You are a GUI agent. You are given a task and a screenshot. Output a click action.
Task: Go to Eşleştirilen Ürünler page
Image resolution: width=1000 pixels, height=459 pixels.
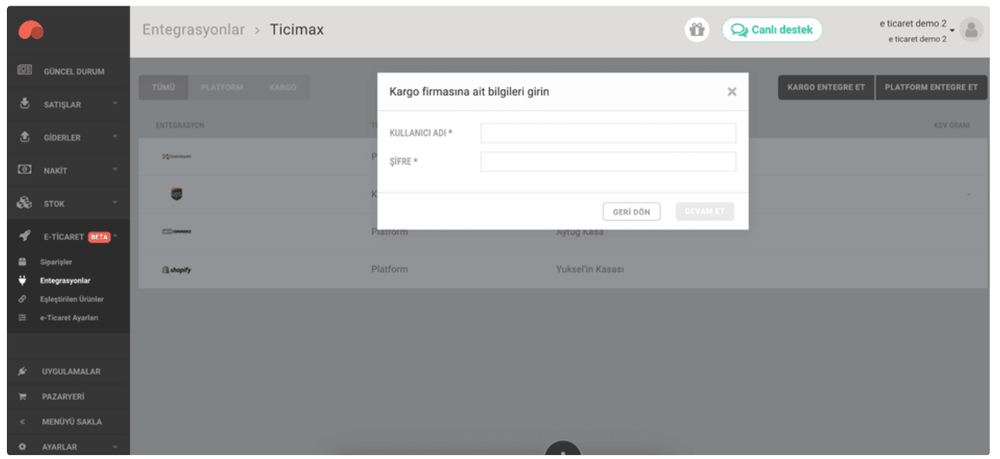(71, 299)
